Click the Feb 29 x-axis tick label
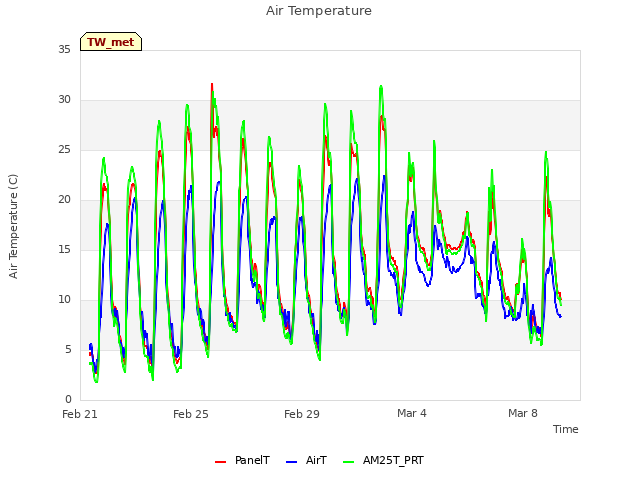This screenshot has height=480, width=640. click(302, 414)
